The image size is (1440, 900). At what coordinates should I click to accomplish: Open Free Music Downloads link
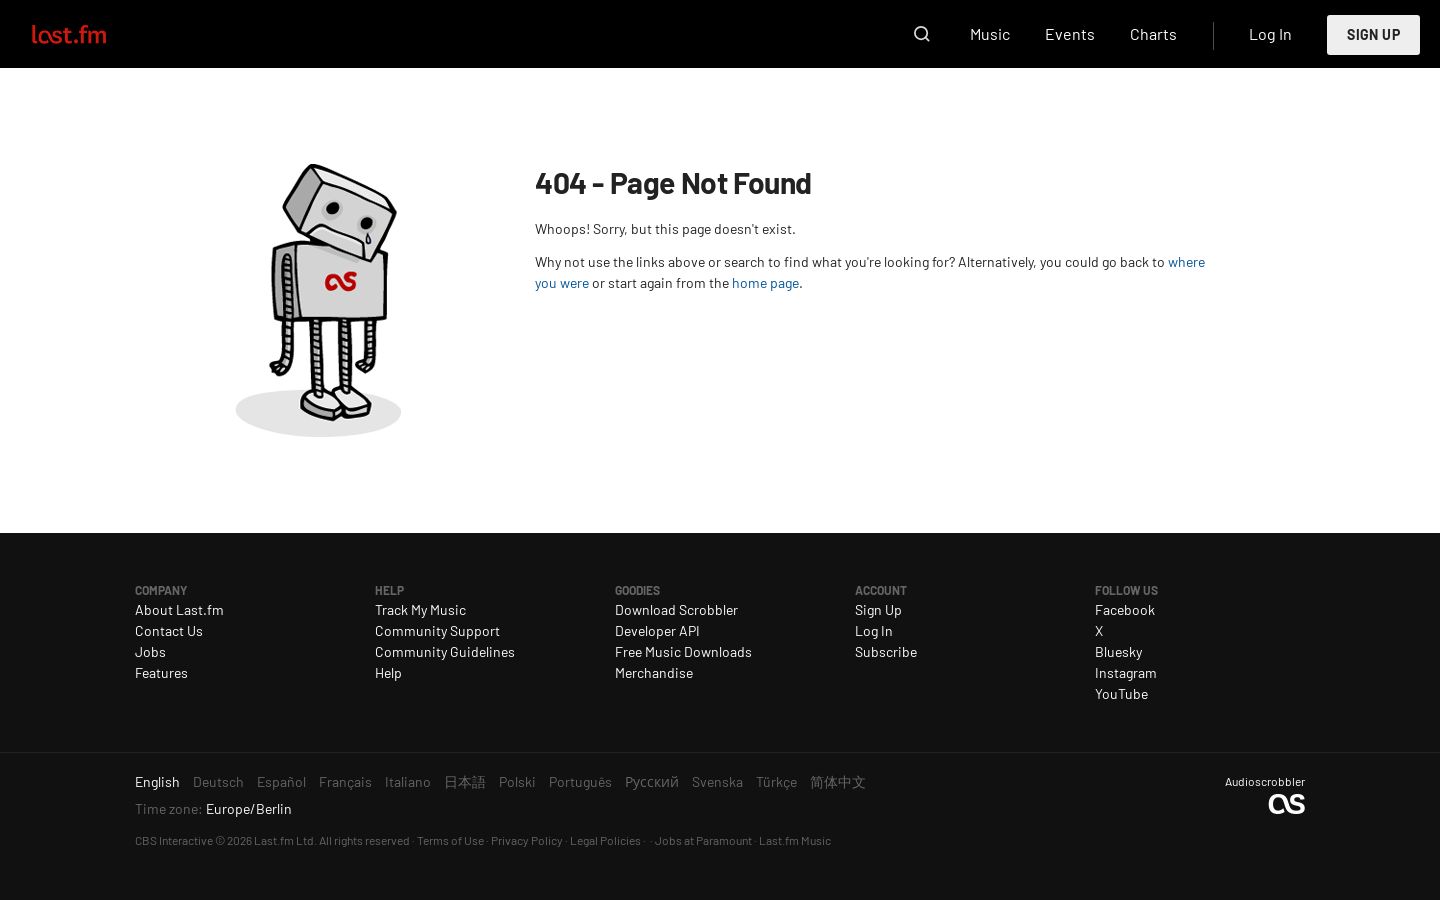click(x=683, y=652)
